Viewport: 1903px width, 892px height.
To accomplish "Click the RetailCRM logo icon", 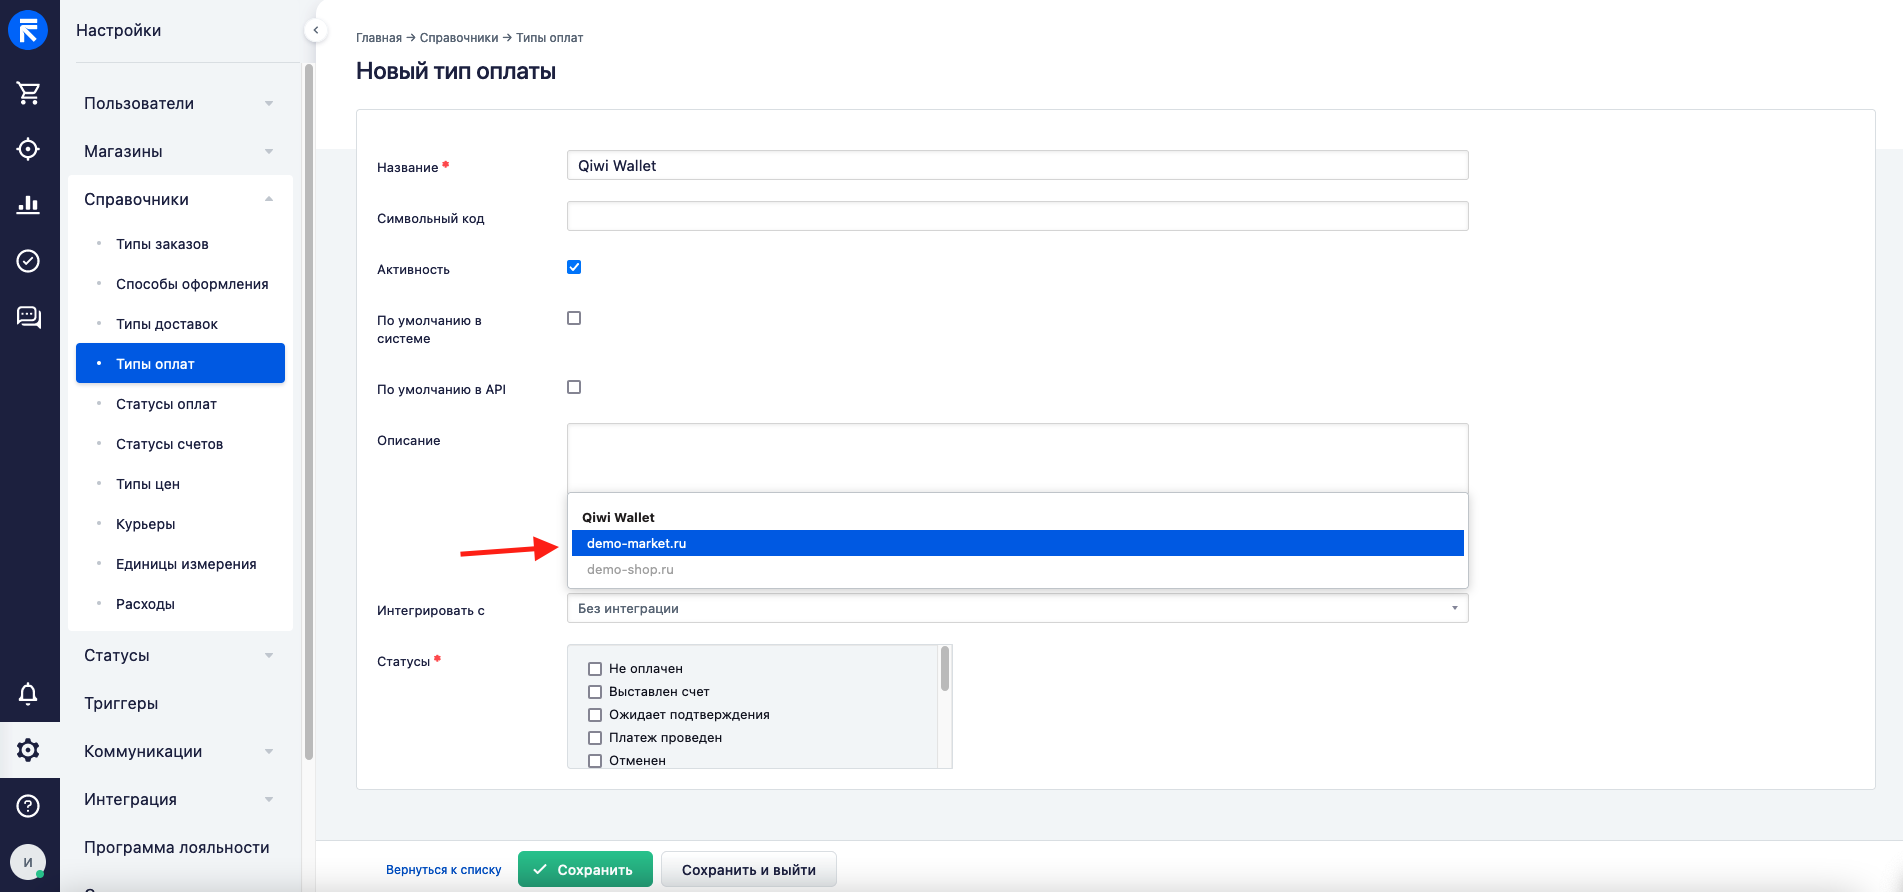I will [28, 30].
